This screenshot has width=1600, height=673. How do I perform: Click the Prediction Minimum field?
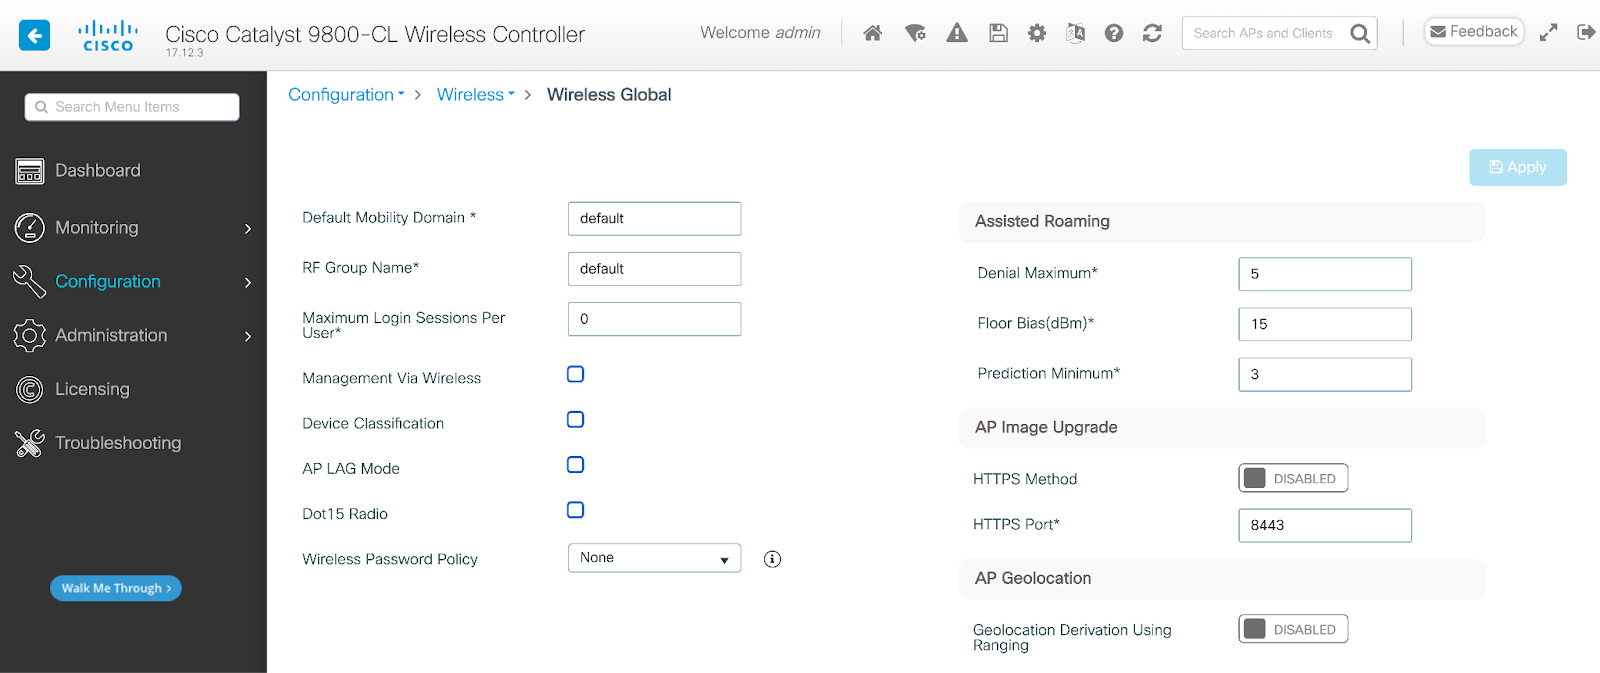point(1325,374)
